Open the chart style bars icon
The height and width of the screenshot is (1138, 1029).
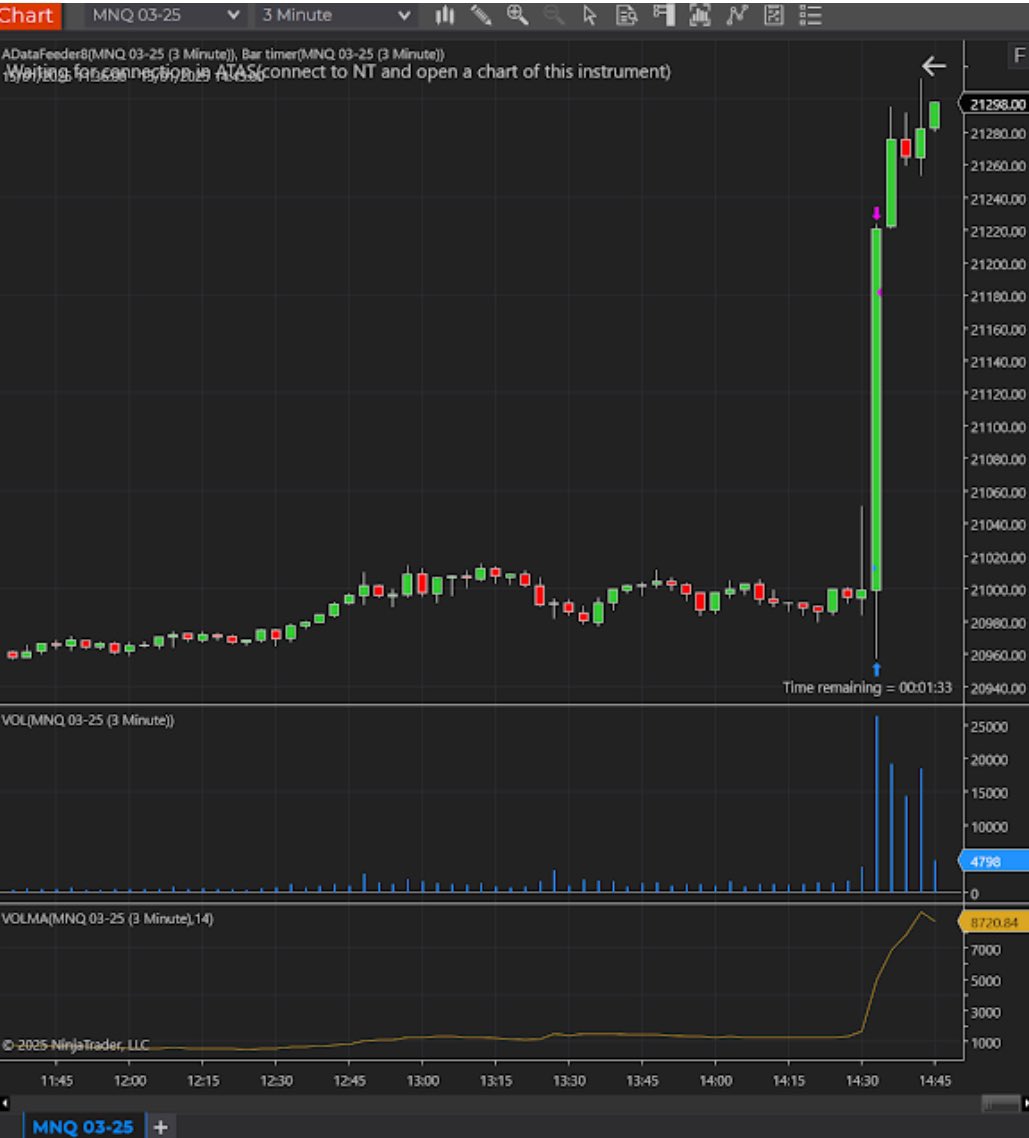click(444, 15)
